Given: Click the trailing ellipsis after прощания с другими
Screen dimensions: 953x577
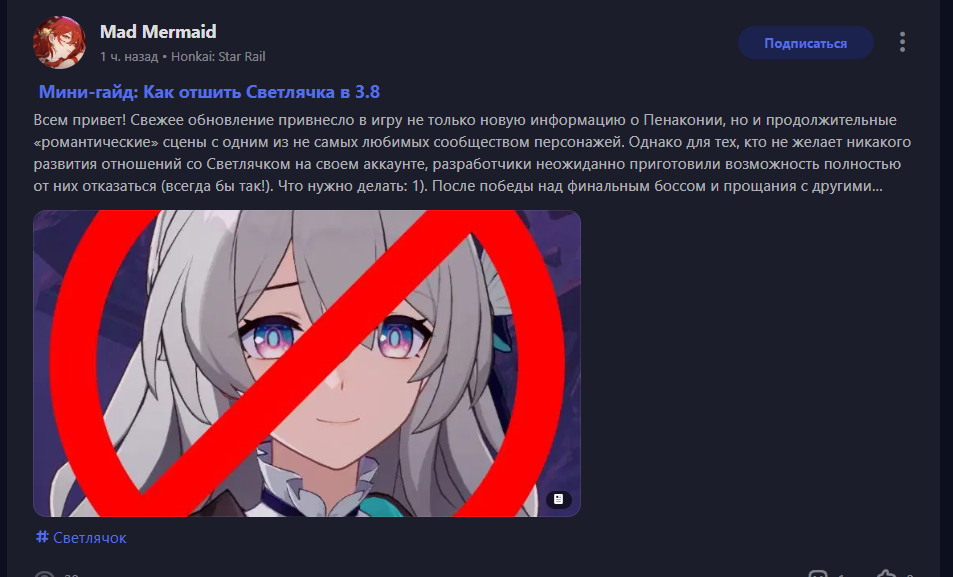Looking at the screenshot, I should point(877,187).
